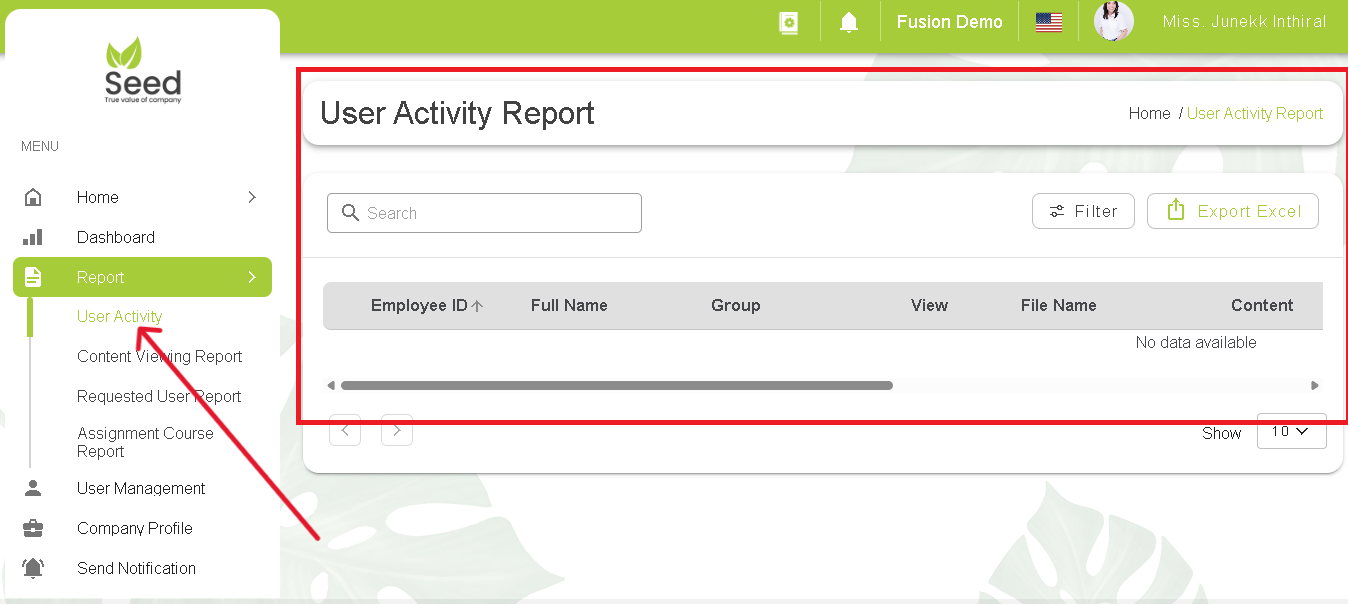This screenshot has width=1348, height=604.
Task: Click the Export Excel button
Action: [1232, 211]
